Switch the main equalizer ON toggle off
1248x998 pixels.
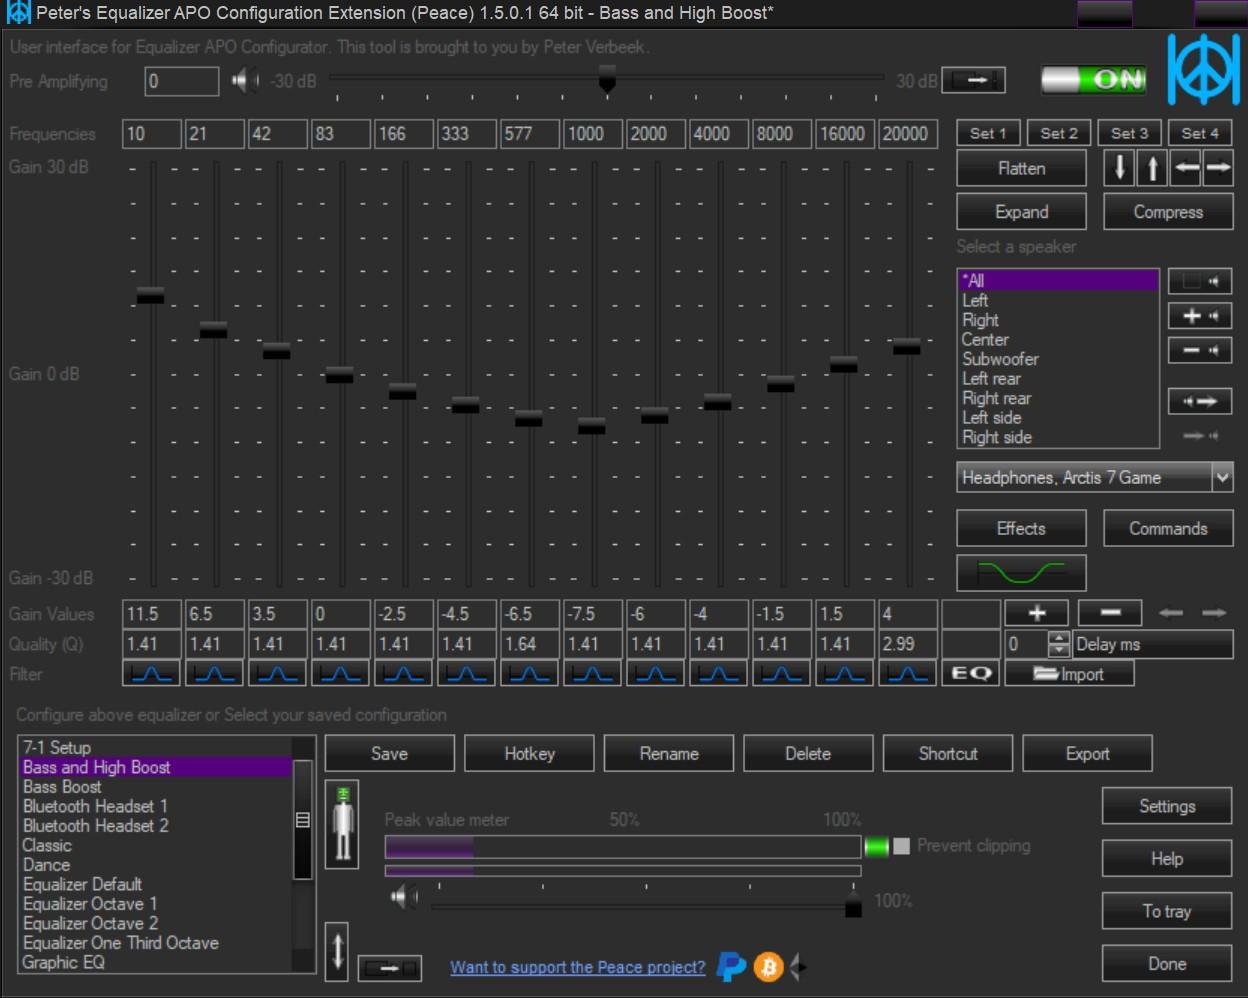1093,76
